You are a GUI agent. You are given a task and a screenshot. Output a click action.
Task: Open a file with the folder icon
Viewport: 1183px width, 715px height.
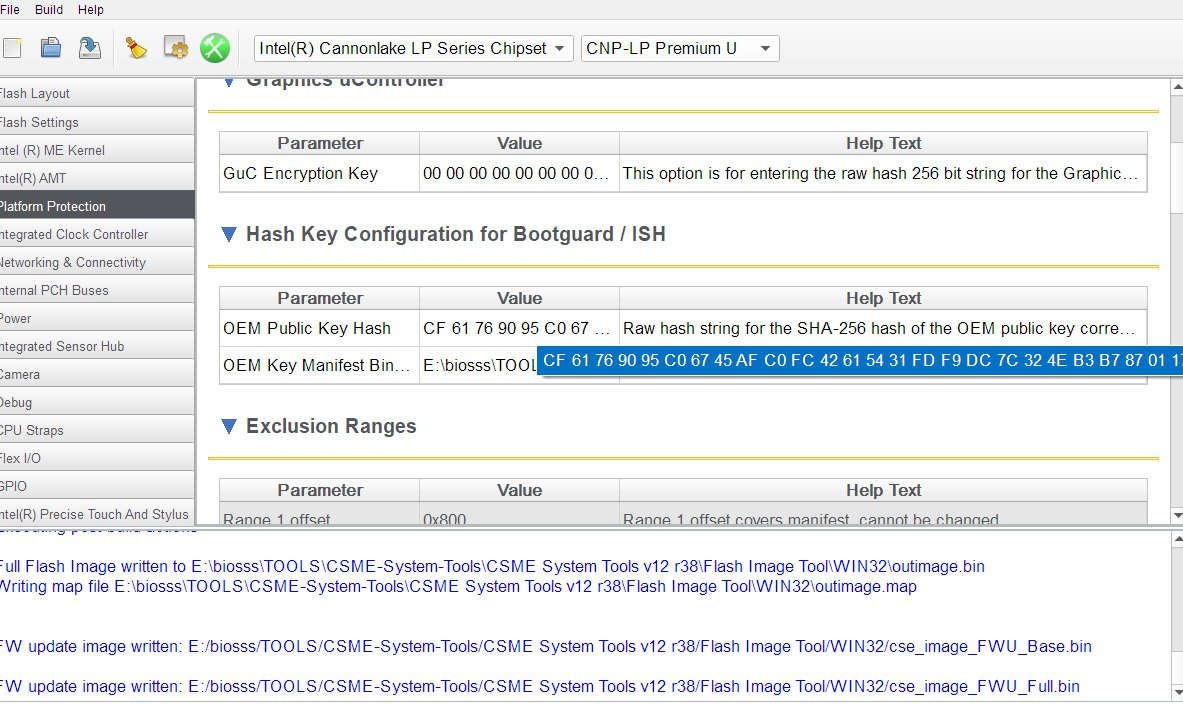(51, 48)
